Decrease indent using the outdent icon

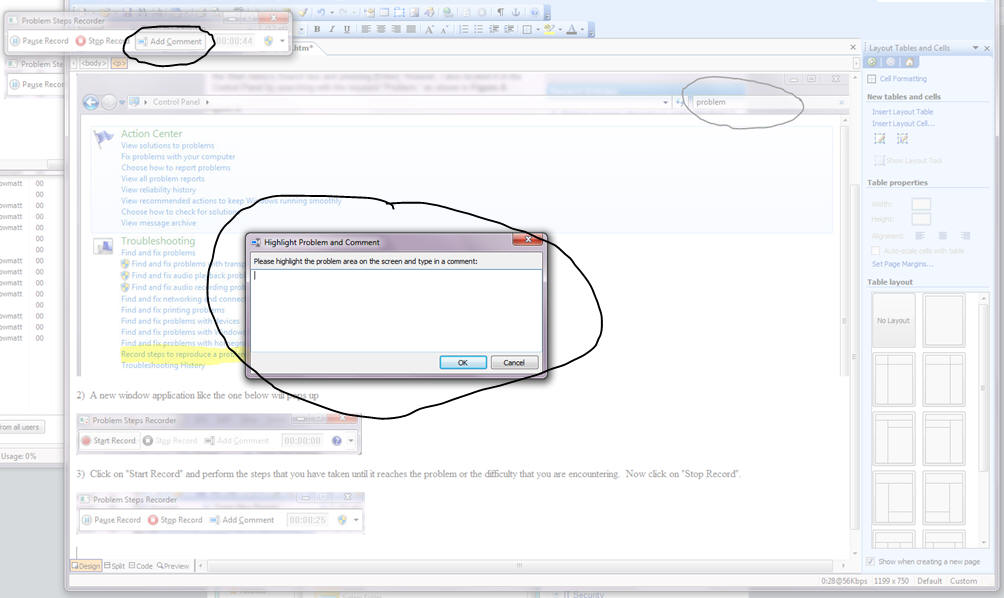coord(494,29)
